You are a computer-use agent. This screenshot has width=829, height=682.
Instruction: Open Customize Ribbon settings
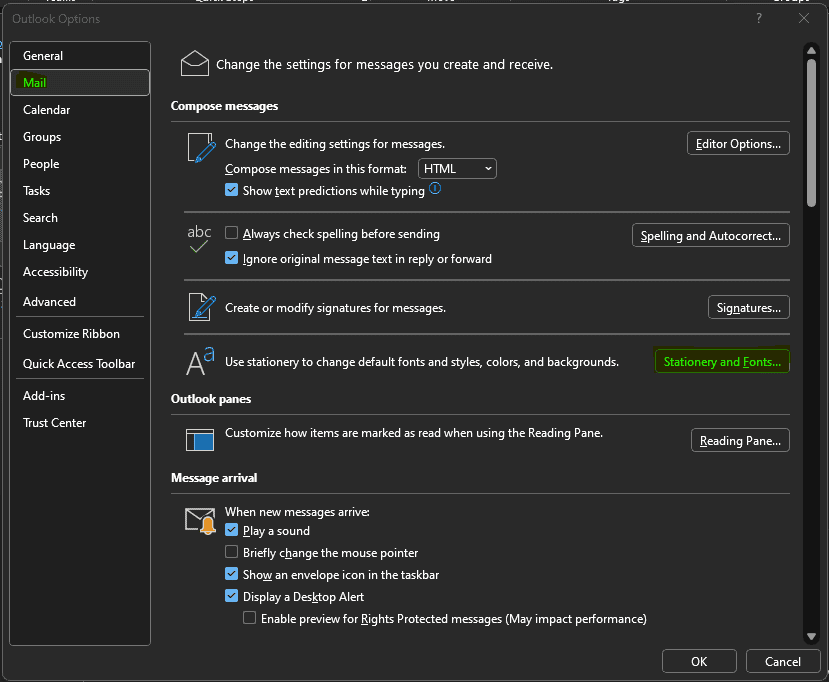click(80, 334)
